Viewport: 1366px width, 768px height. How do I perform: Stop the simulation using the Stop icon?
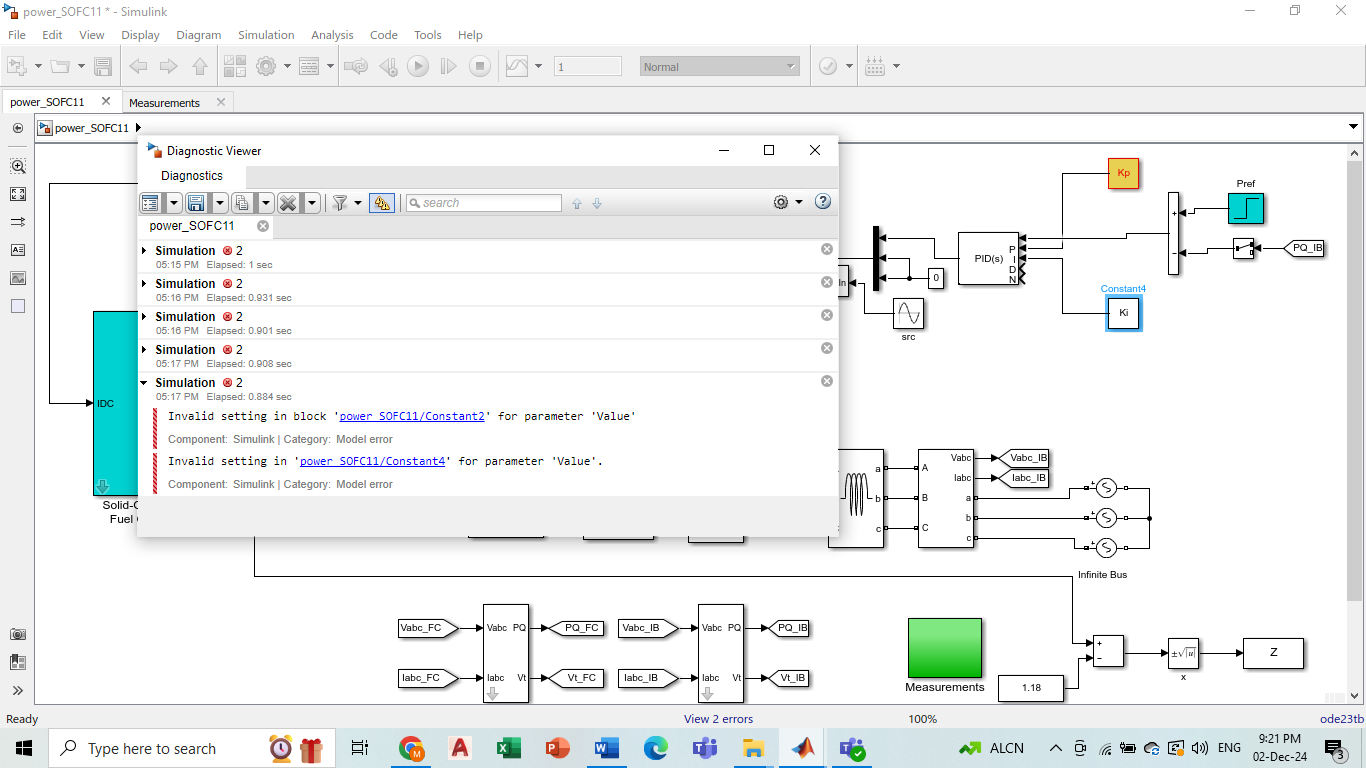480,66
